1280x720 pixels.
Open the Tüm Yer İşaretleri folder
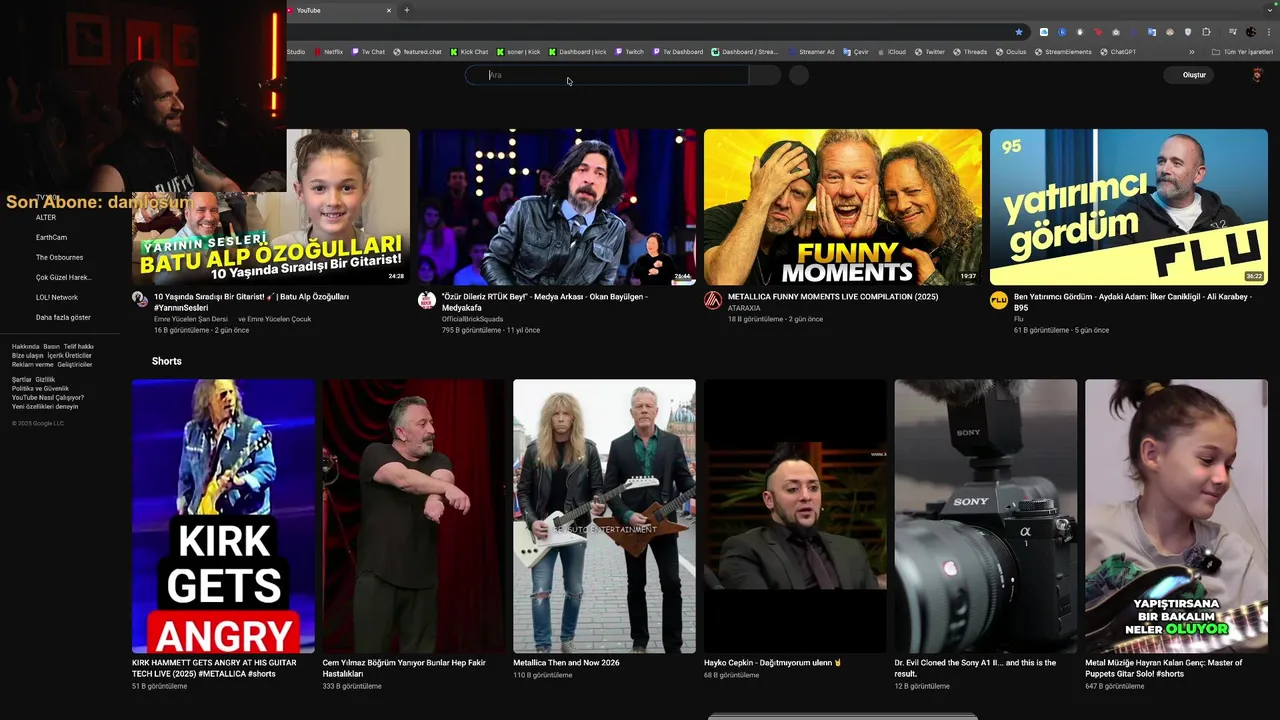[1242, 52]
